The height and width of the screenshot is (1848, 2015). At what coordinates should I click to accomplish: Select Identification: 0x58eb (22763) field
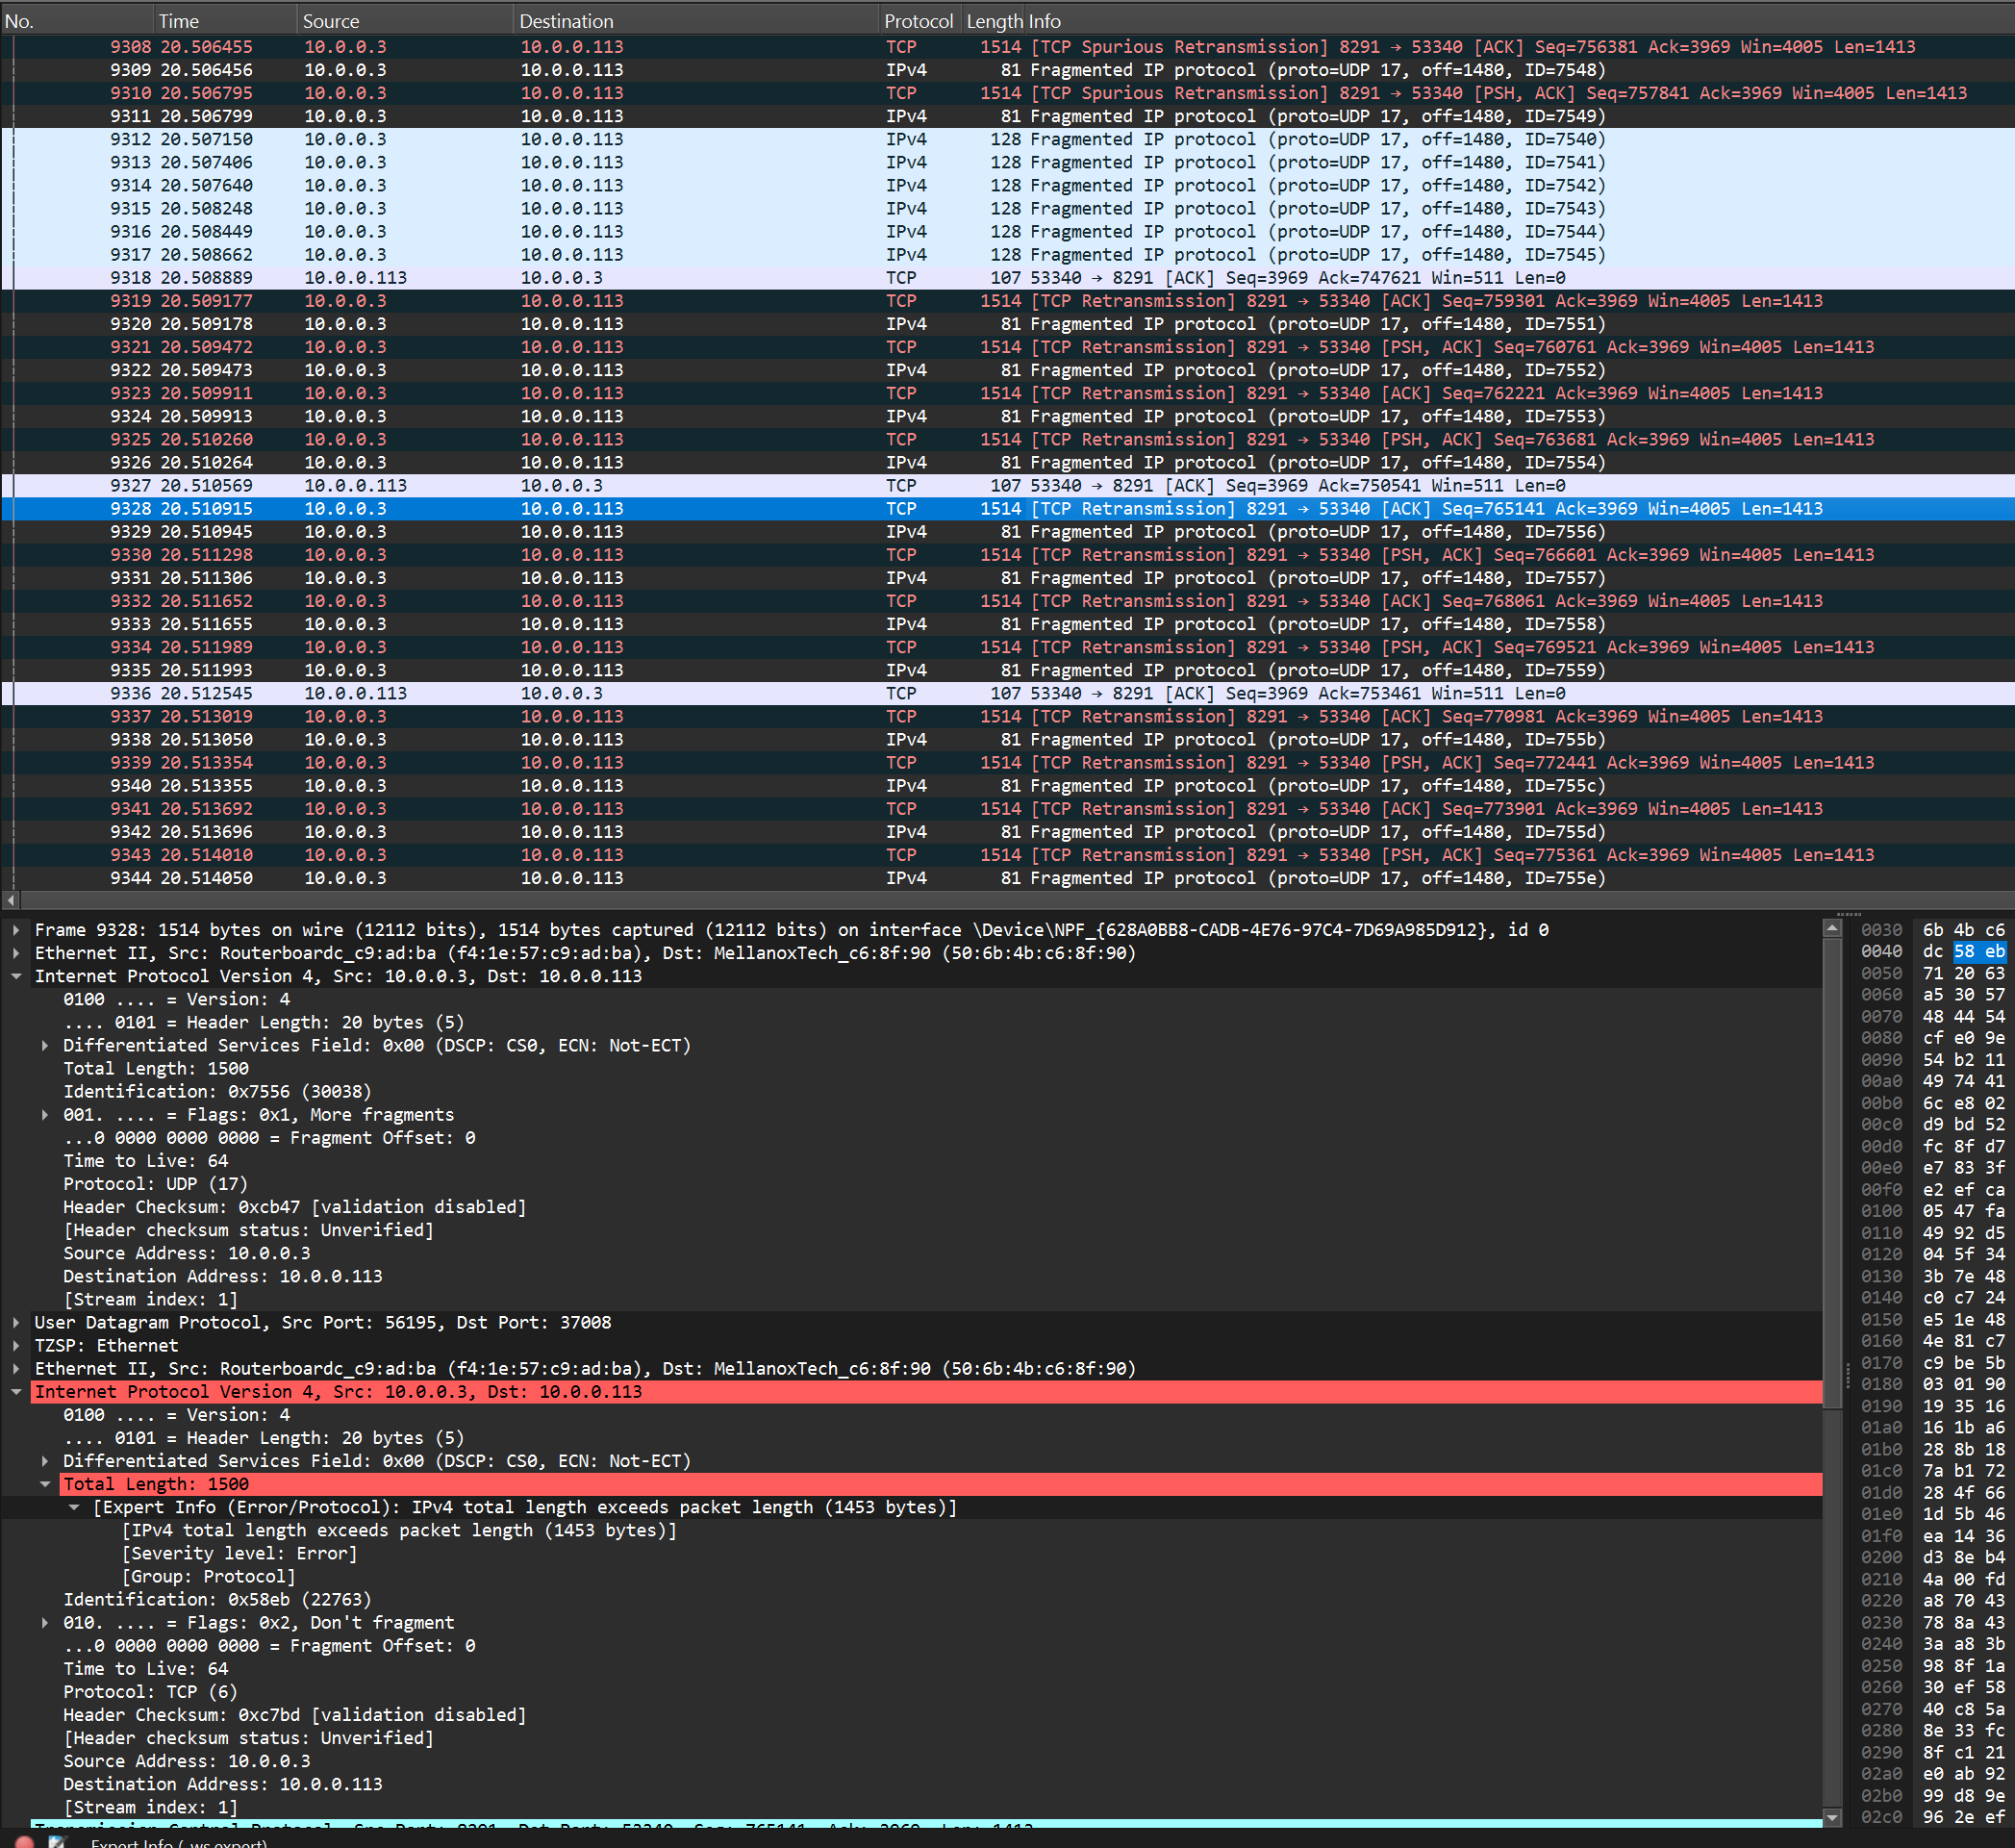tap(217, 1600)
